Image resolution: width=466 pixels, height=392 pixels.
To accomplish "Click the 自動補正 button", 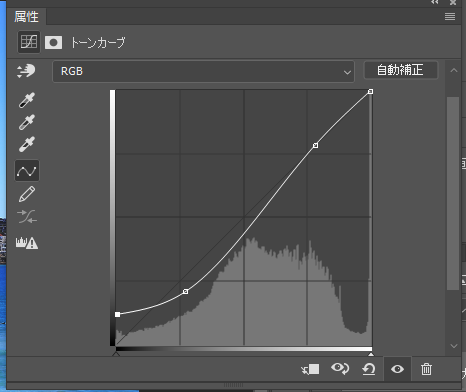I will pyautogui.click(x=400, y=70).
